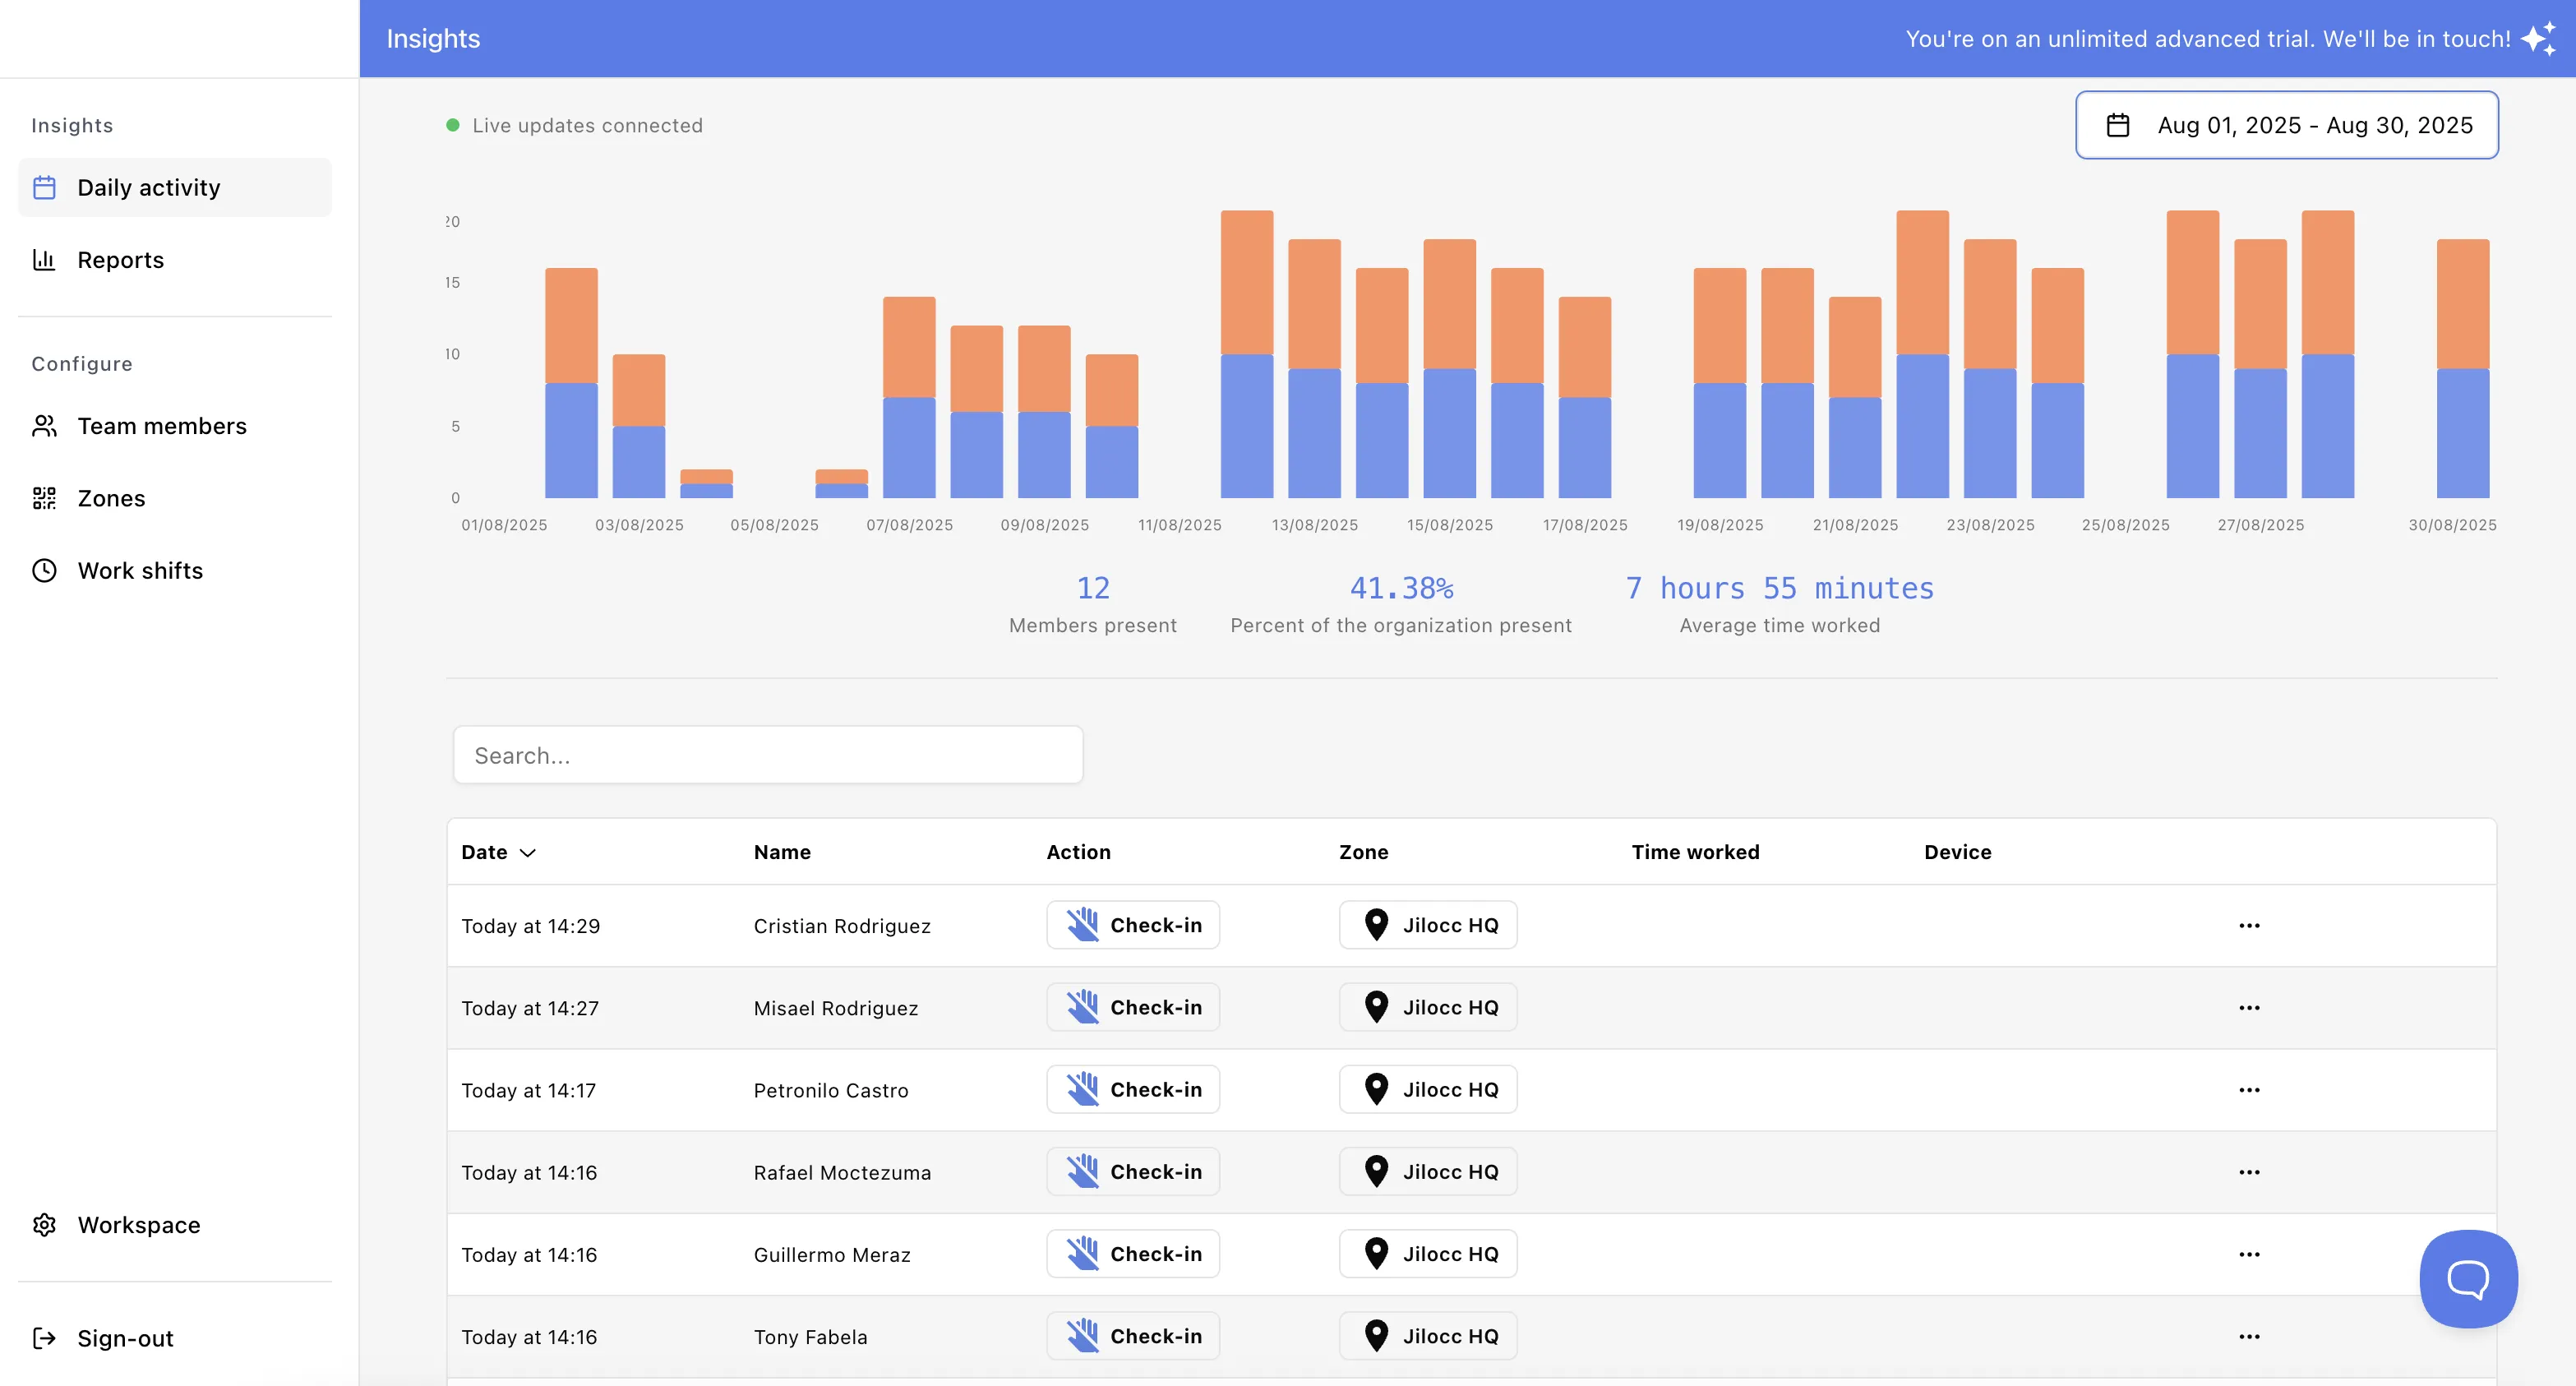
Task: Click the hand icon in Tony Fabela's Check-in
Action: point(1082,1336)
